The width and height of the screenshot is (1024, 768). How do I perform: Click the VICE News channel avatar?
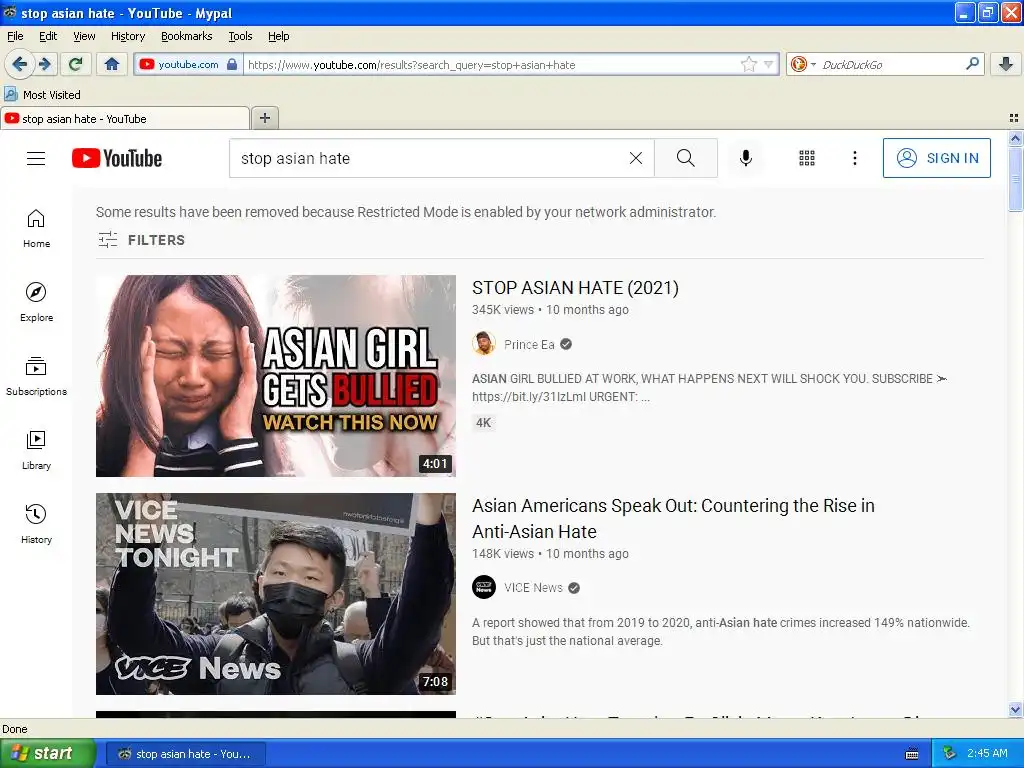[x=484, y=587]
